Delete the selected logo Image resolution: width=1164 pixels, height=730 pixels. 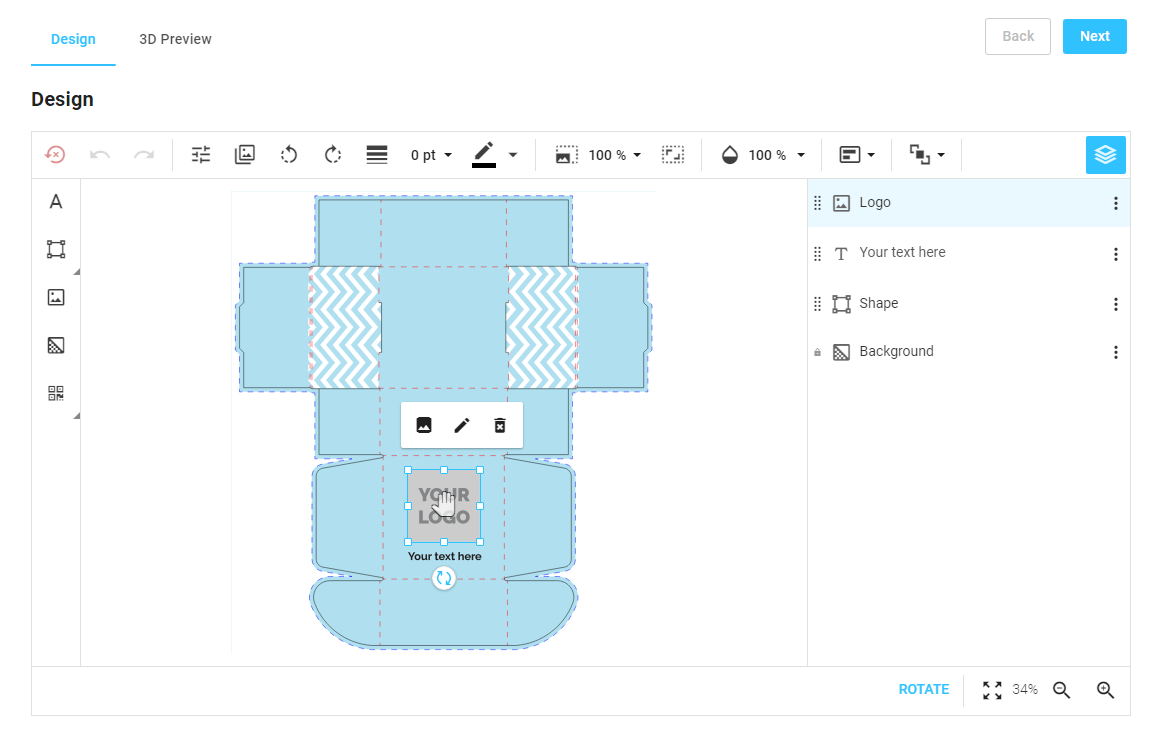click(x=500, y=425)
